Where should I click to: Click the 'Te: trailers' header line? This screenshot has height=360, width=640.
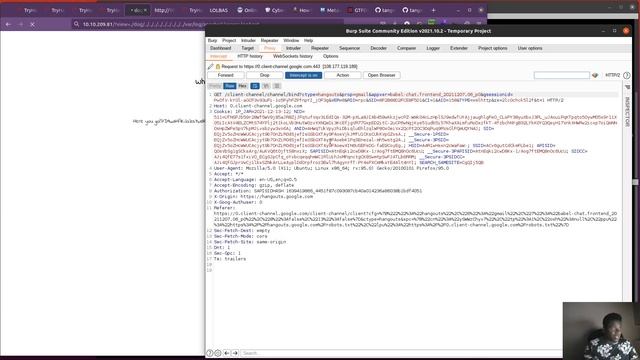point(230,259)
